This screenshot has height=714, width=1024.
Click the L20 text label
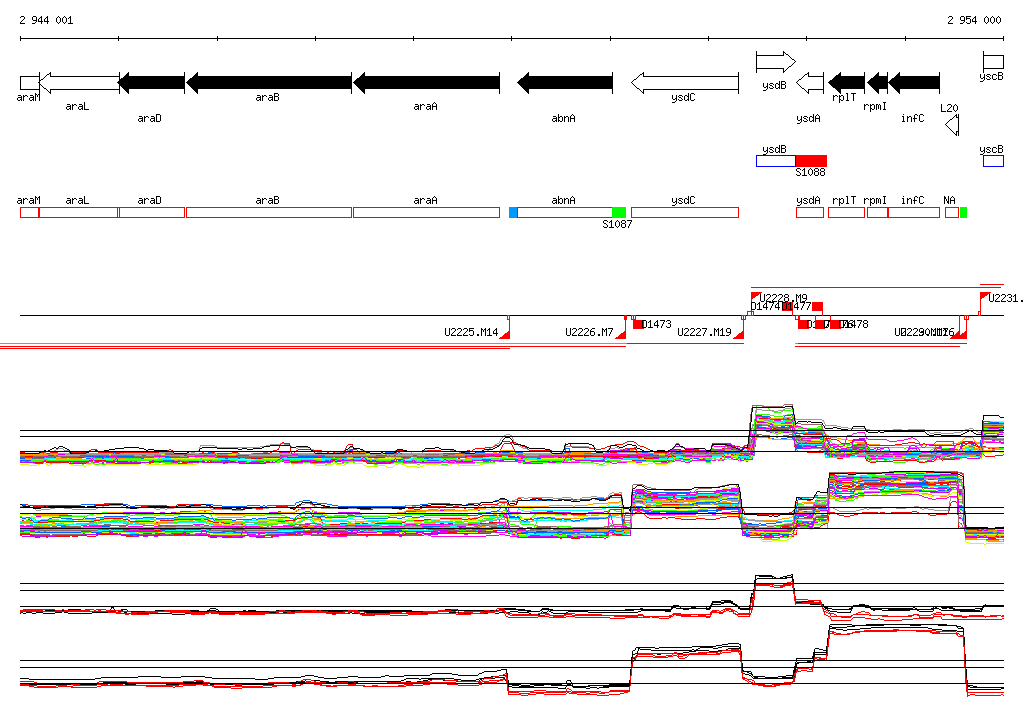pos(949,108)
